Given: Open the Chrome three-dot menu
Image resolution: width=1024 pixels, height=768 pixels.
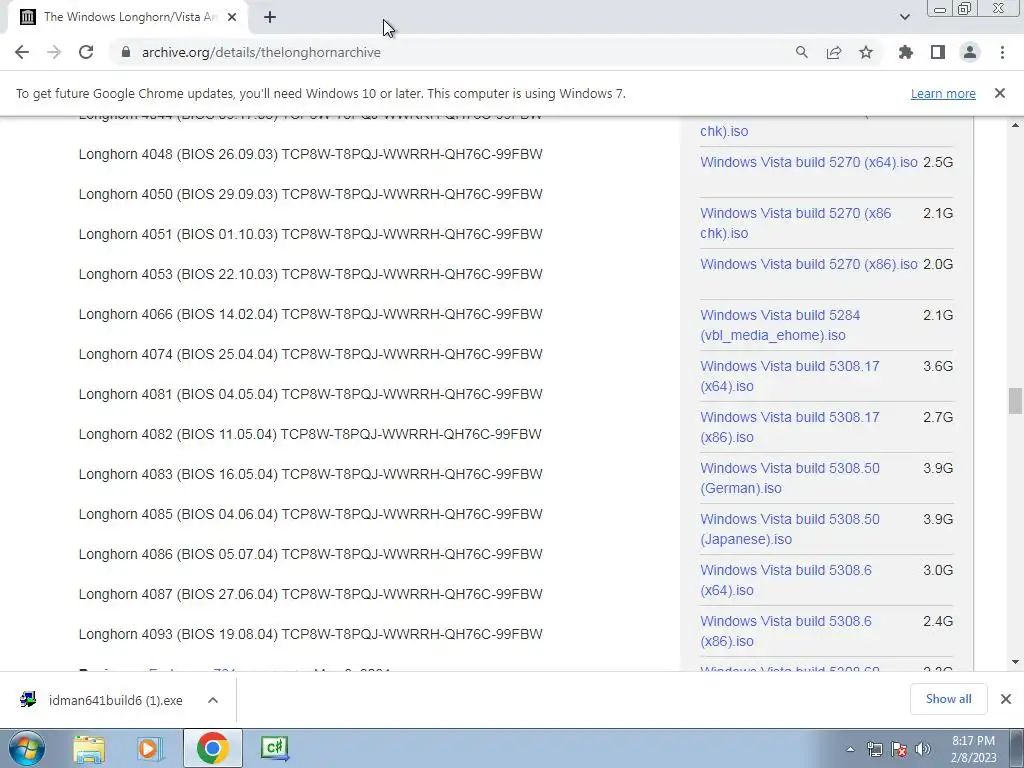Looking at the screenshot, I should [x=1002, y=52].
